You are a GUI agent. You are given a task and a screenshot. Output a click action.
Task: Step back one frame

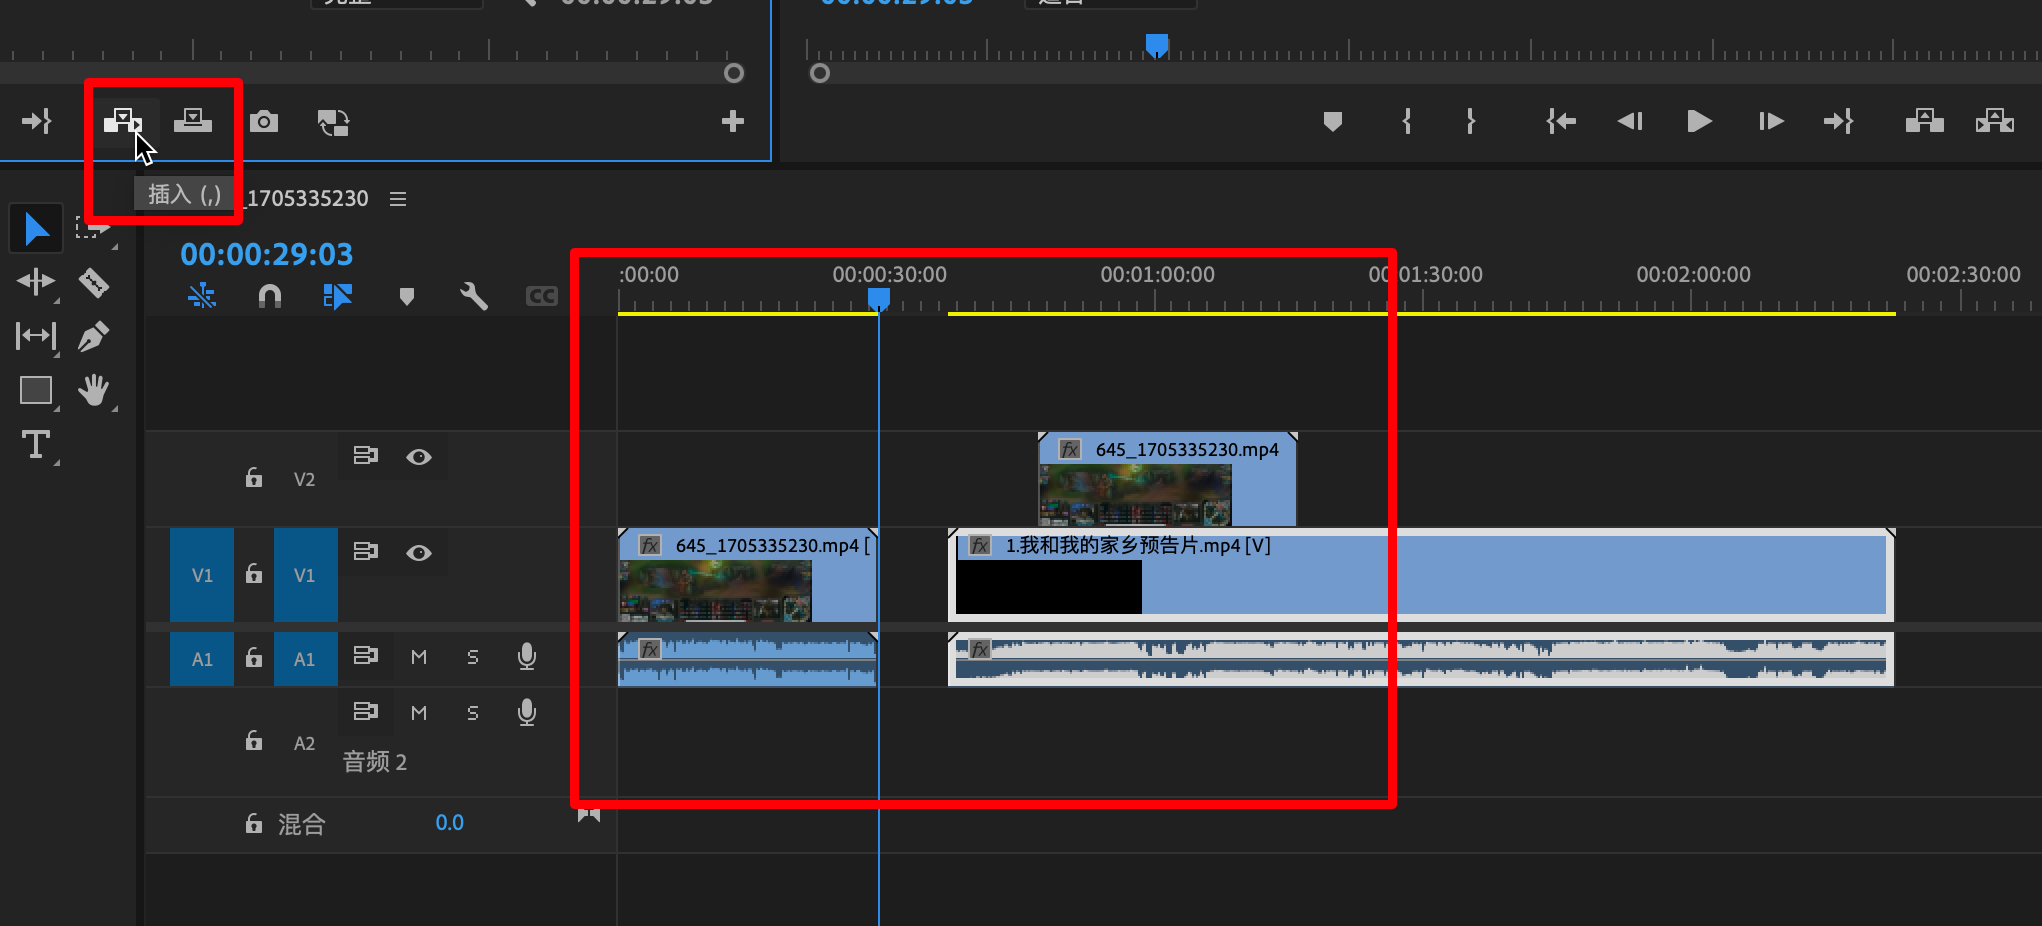[x=1630, y=122]
